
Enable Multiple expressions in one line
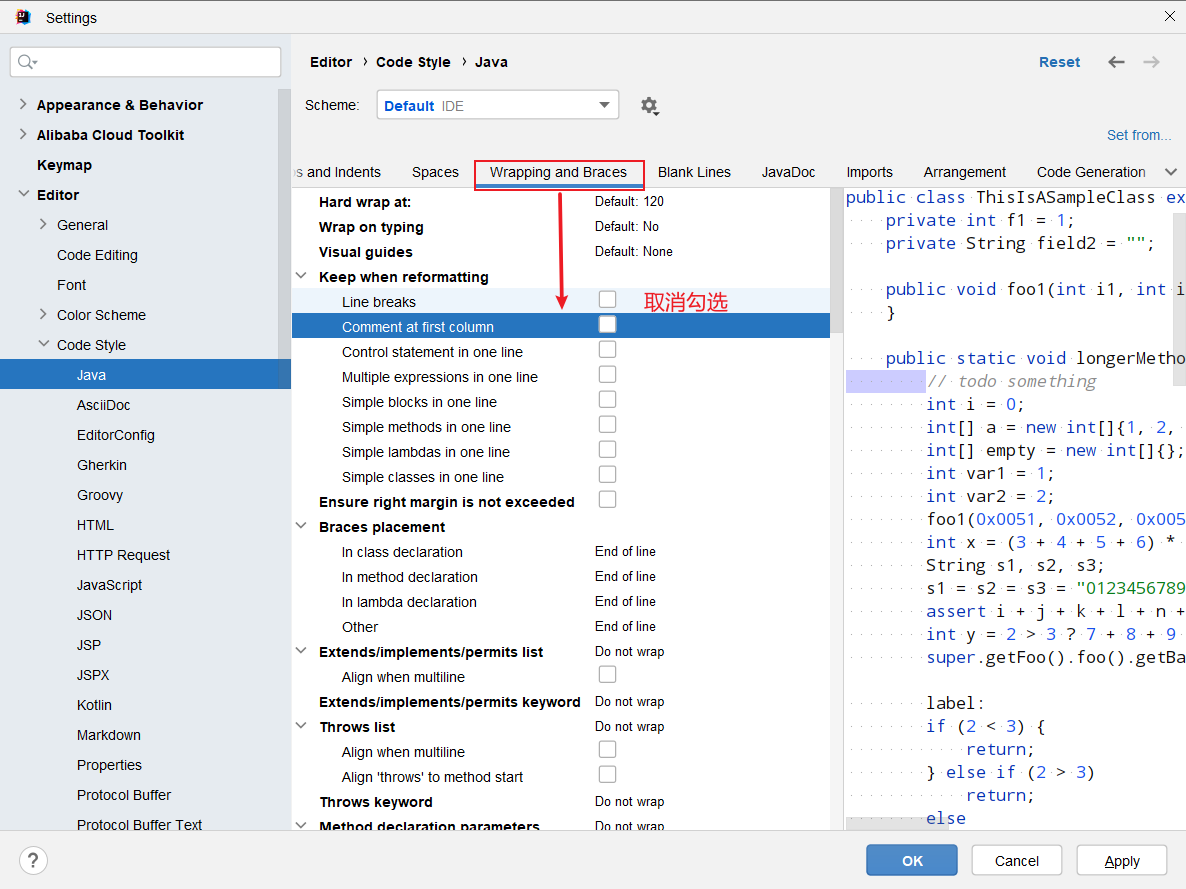tap(607, 375)
